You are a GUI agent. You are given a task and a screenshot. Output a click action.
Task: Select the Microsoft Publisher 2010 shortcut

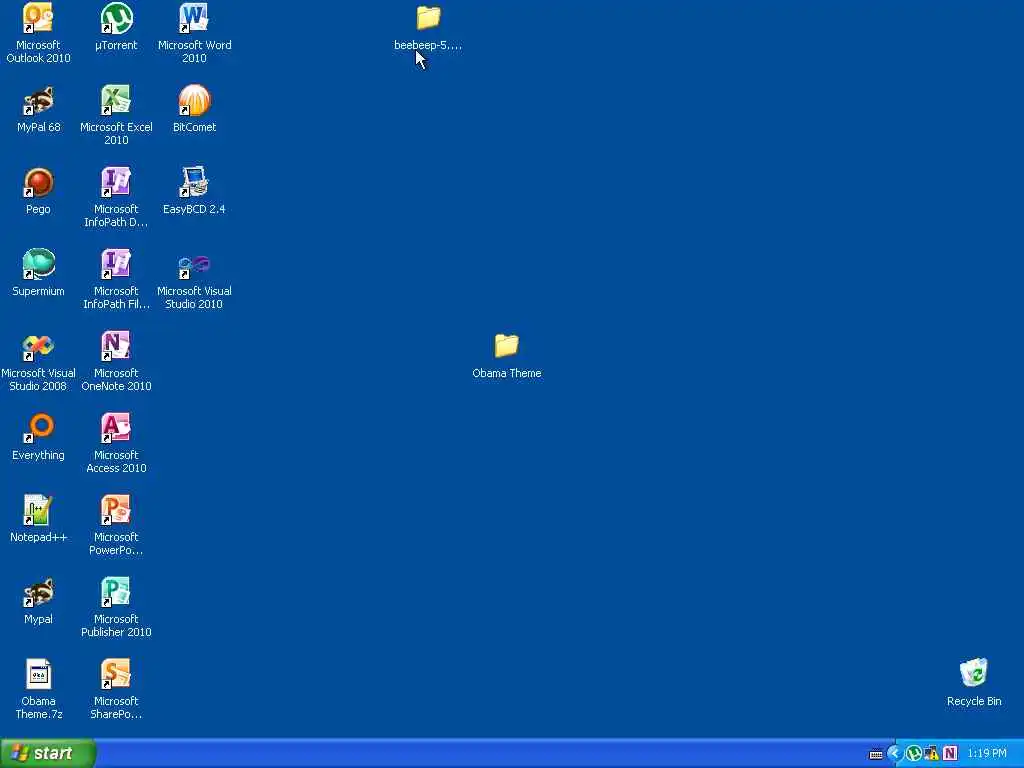tap(116, 607)
